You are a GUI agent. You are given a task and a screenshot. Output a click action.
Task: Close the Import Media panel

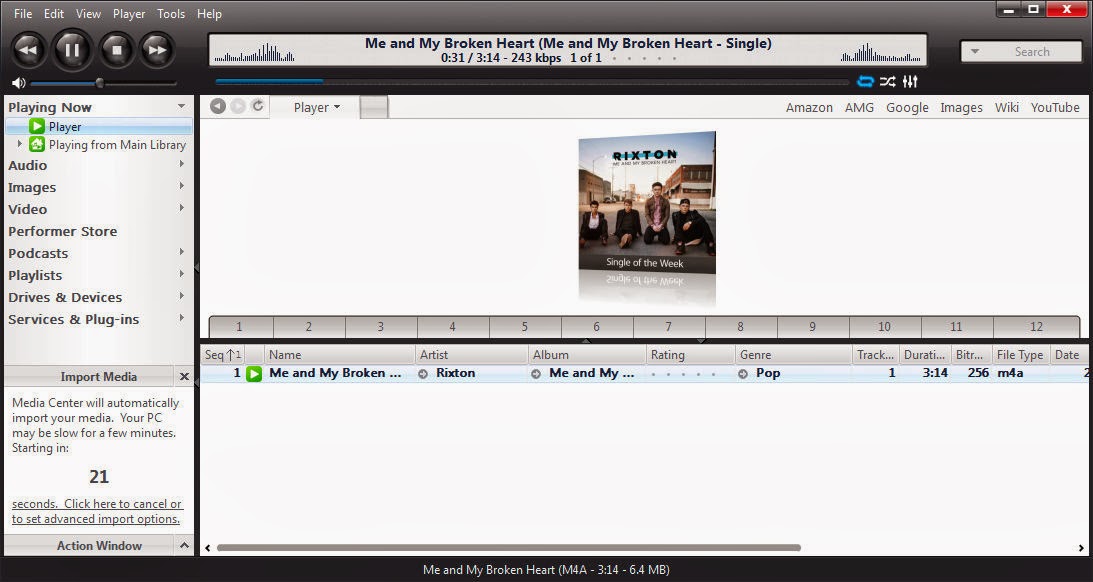coord(184,376)
